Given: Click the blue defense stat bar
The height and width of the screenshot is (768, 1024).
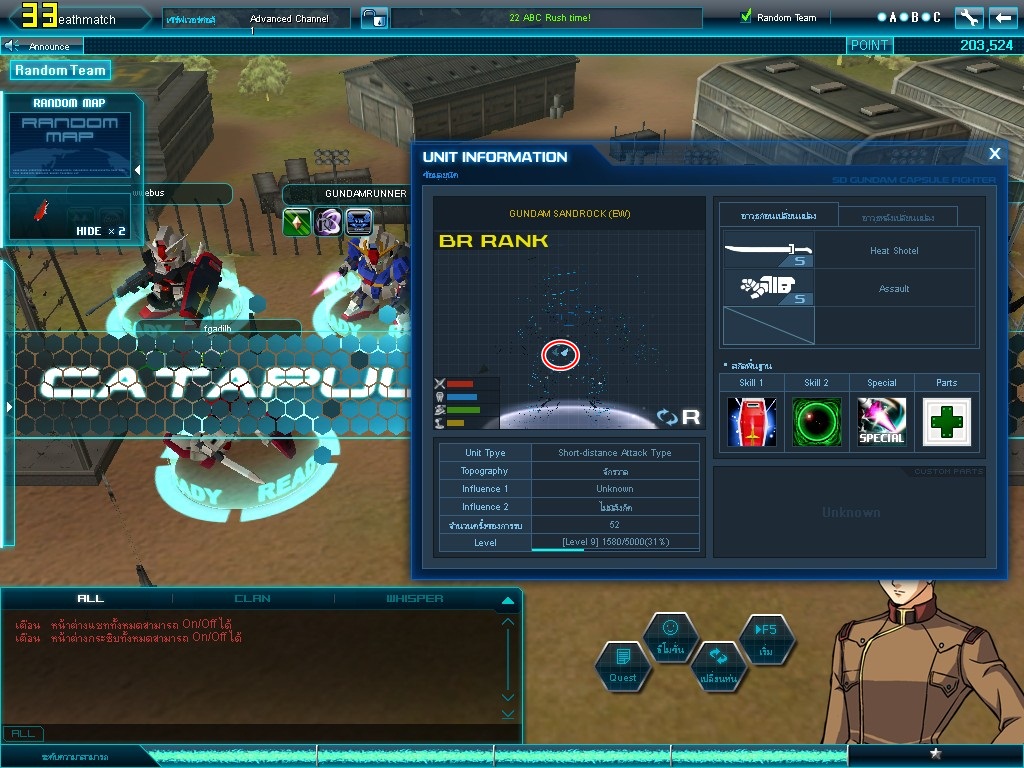Looking at the screenshot, I should (x=462, y=396).
